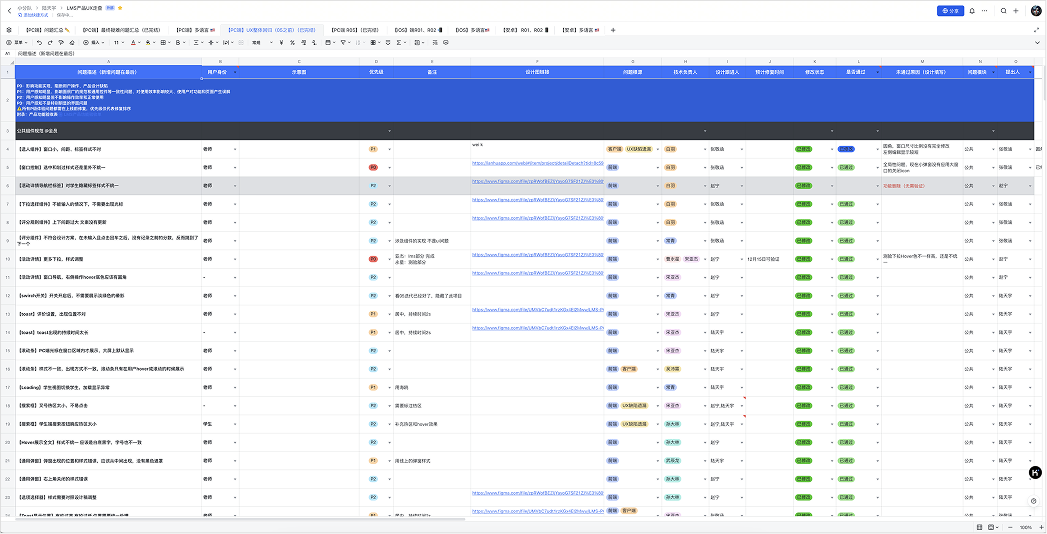
Task: Click the search magnifier icon
Action: 1004,11
